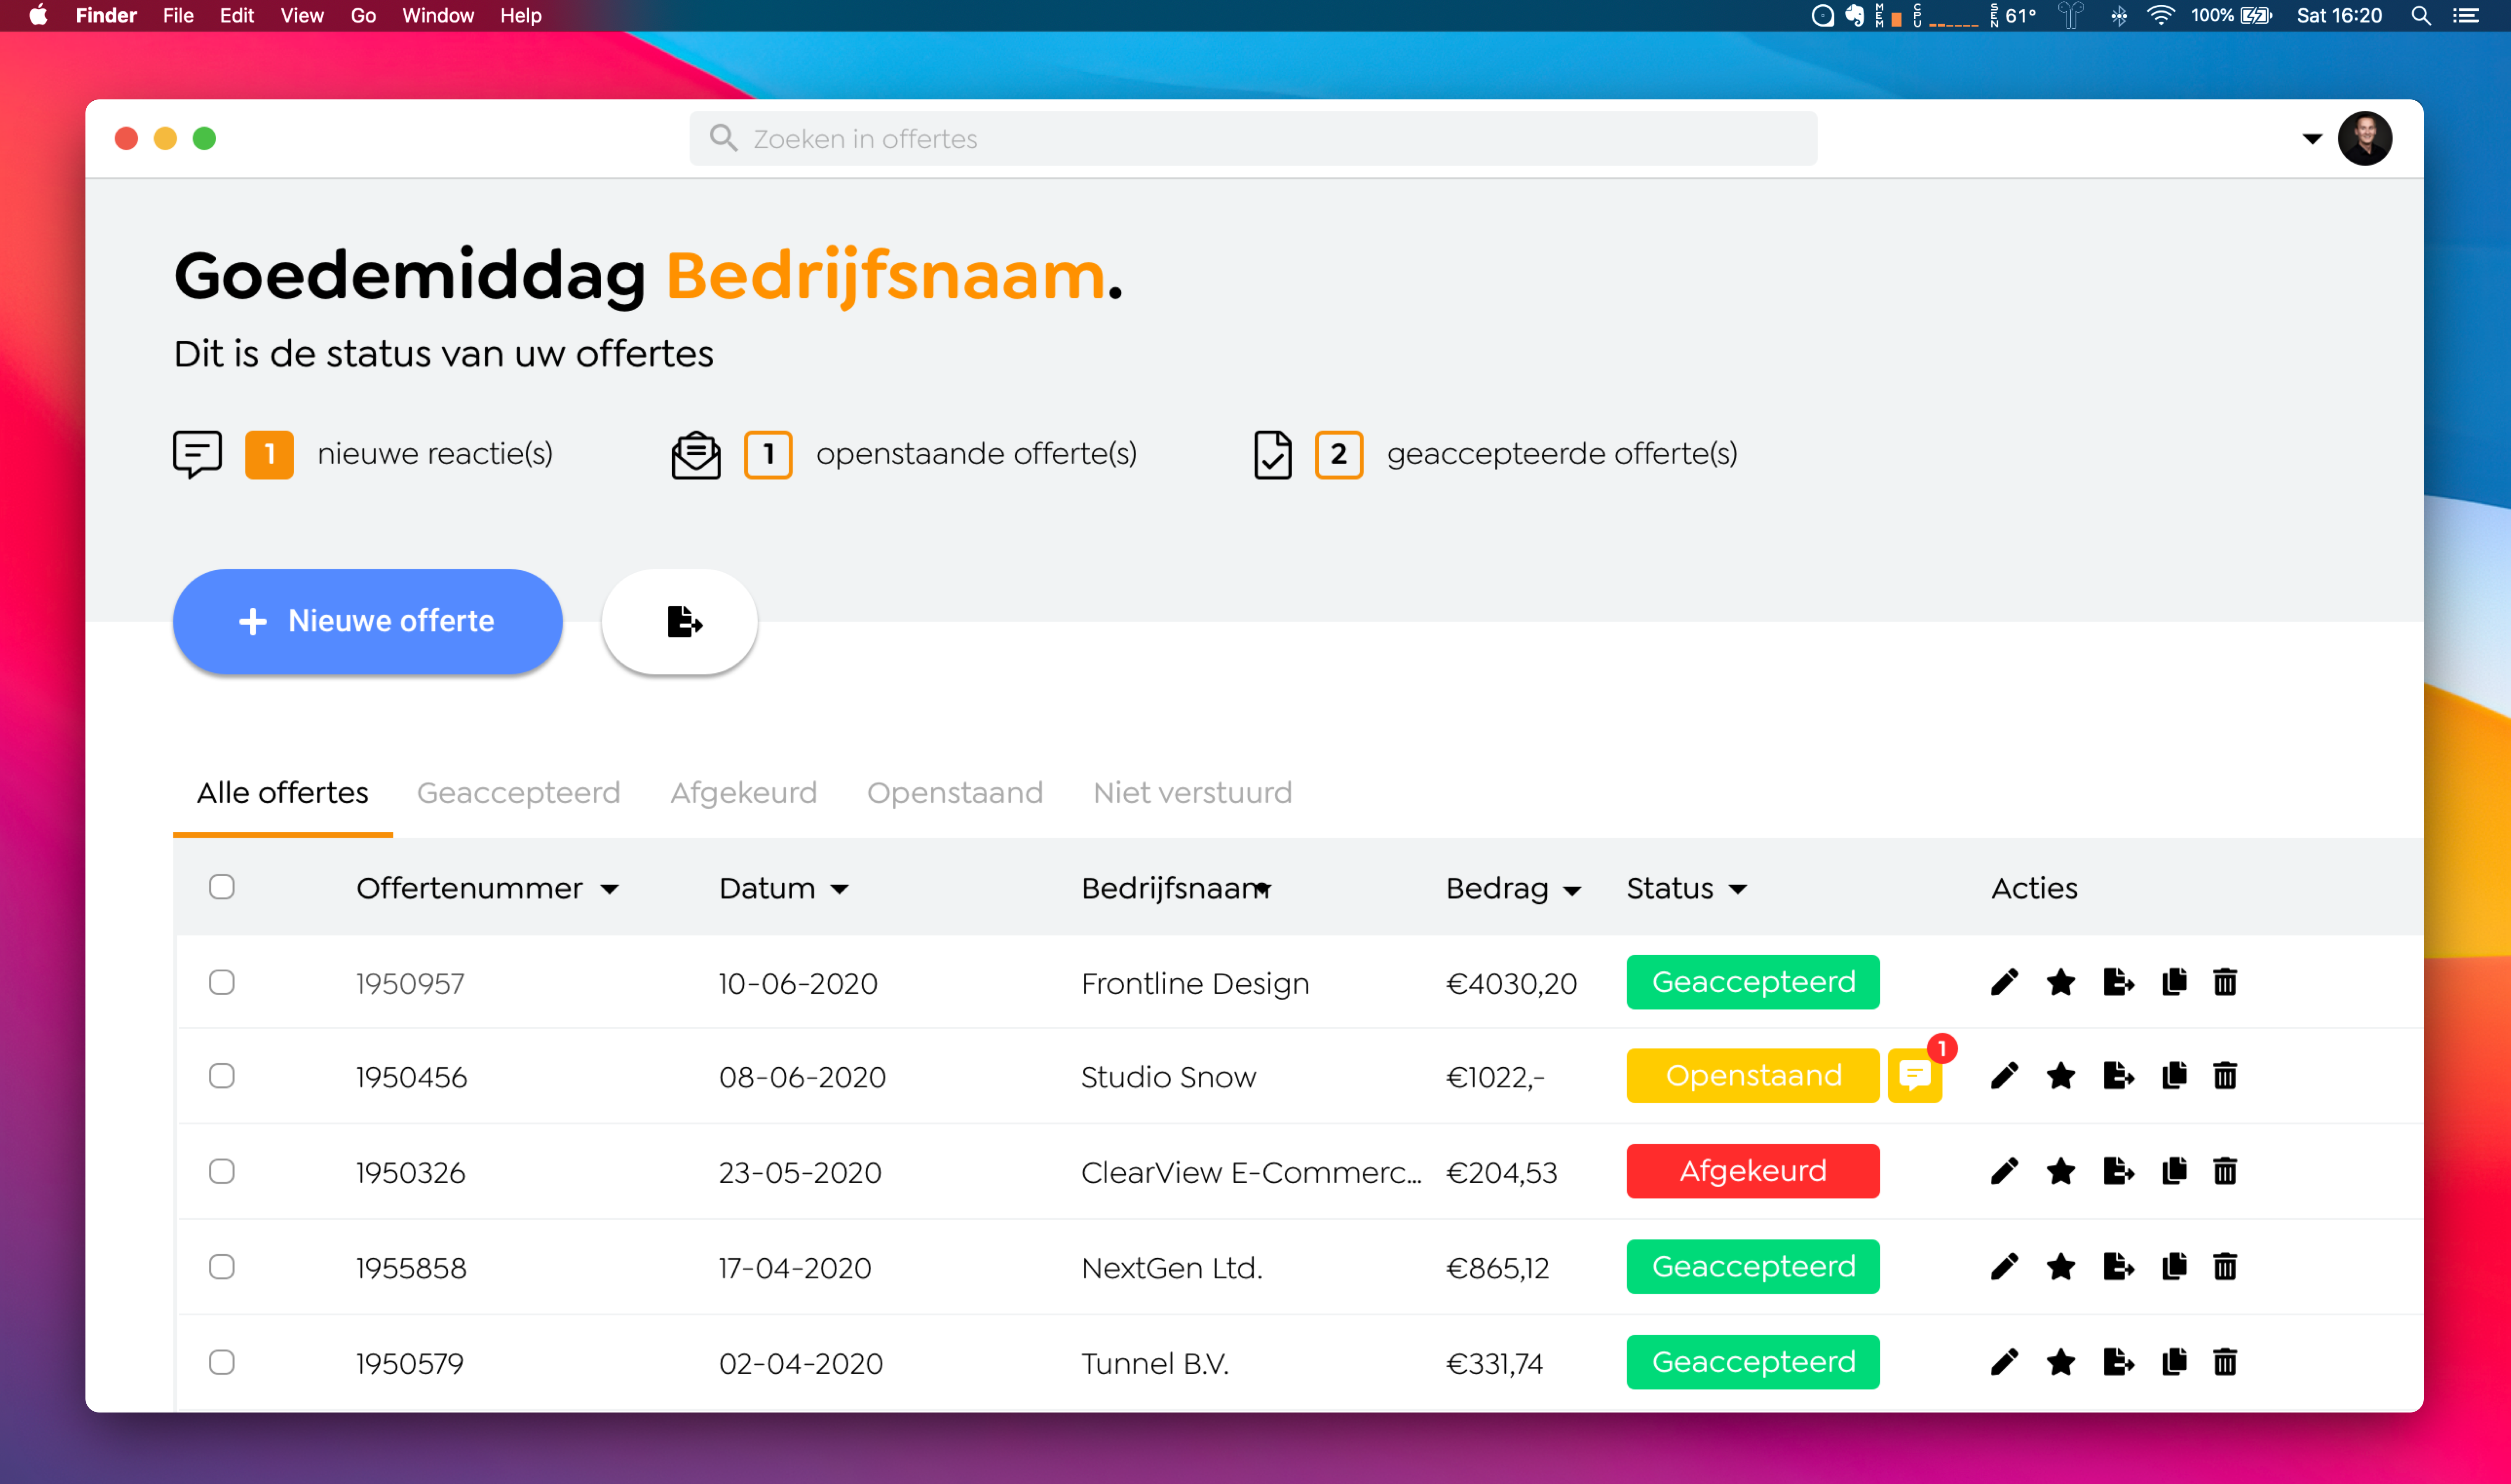Edit the Tunnel B.V. offerte
Viewport: 2511px width, 1484px height.
click(x=2004, y=1362)
